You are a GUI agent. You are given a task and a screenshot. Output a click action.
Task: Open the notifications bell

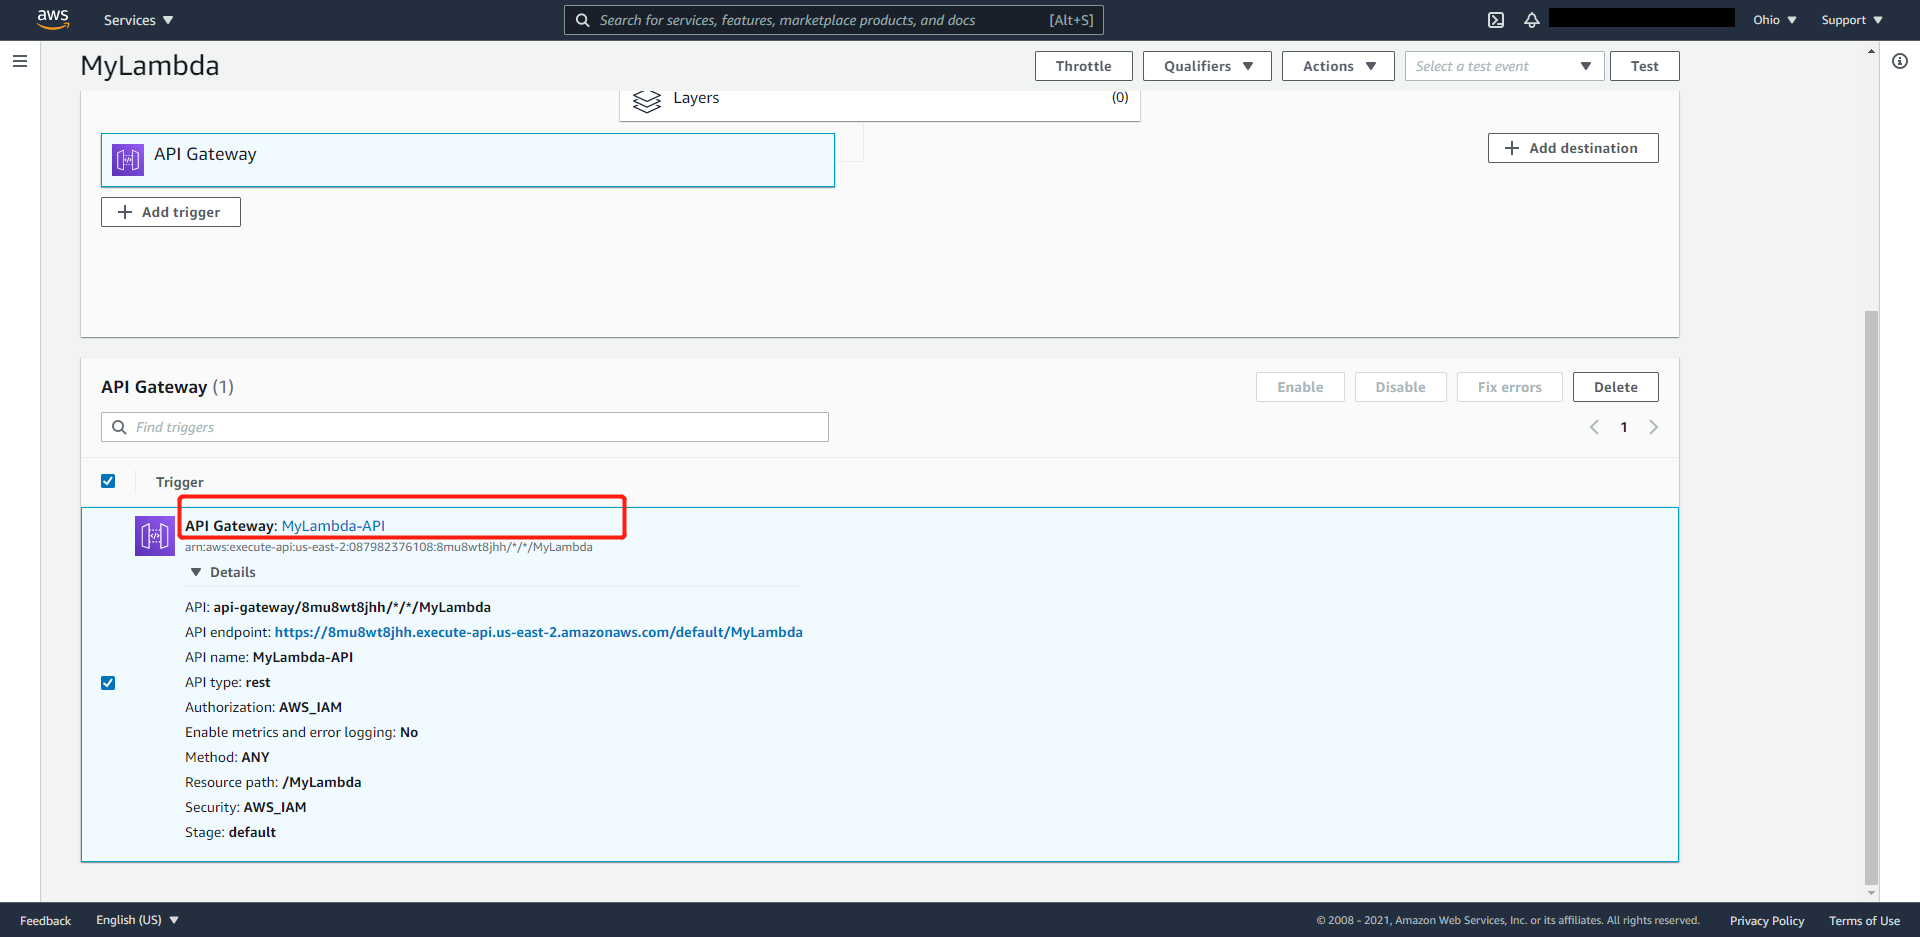1531,19
